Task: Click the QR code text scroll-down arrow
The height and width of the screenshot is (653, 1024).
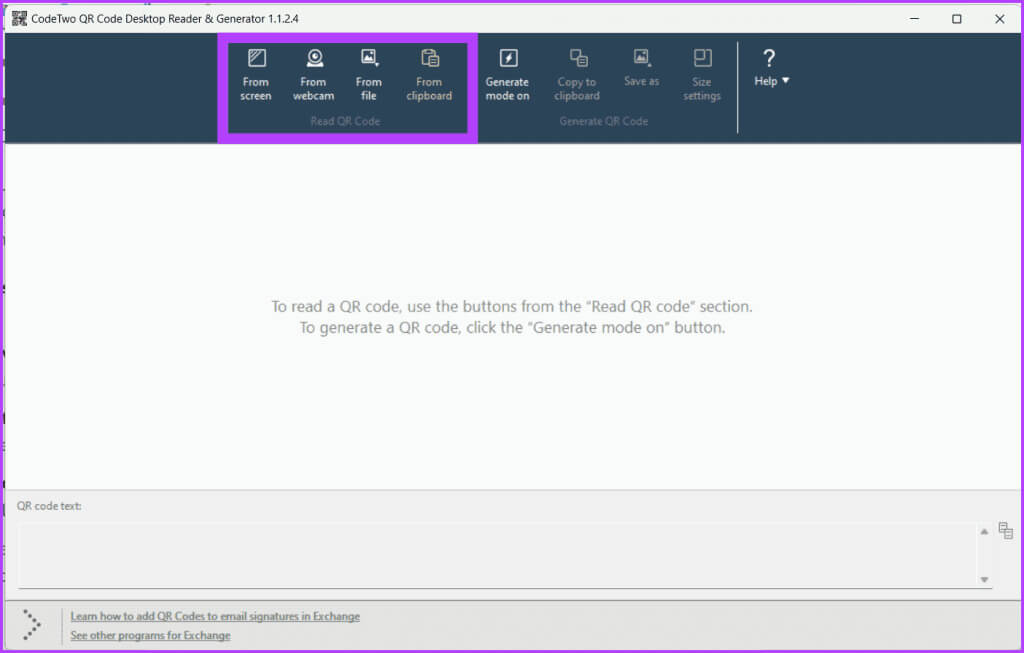Action: coord(984,579)
